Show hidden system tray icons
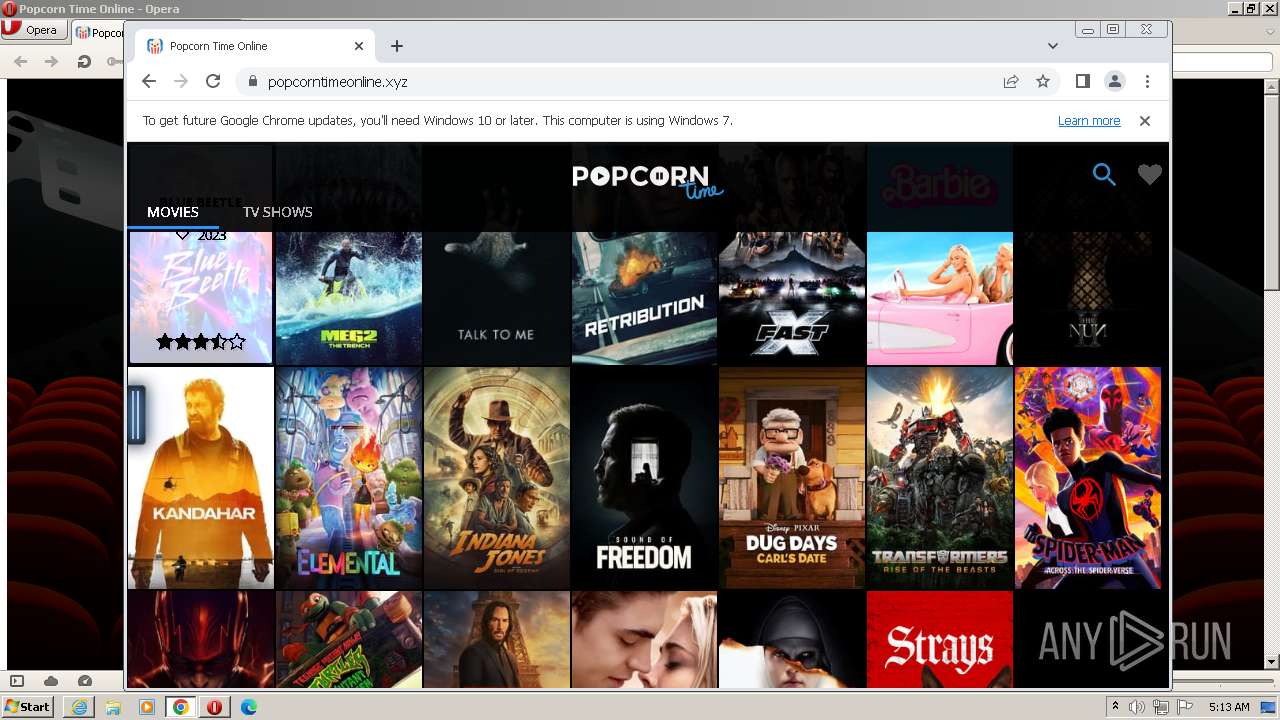This screenshot has width=1280, height=720. [1116, 707]
